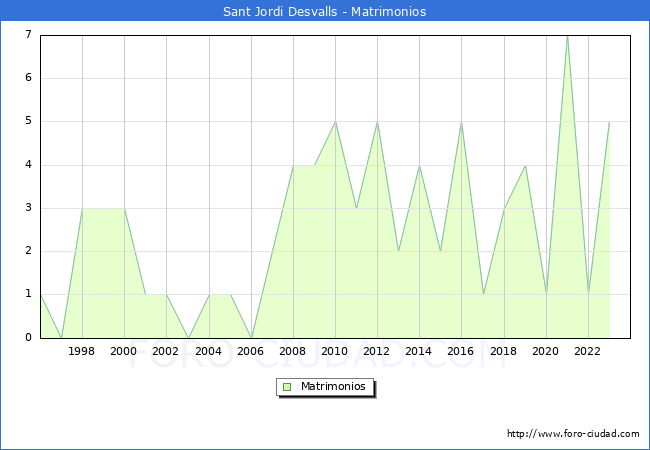Click the y-axis label 0

pos(28,337)
